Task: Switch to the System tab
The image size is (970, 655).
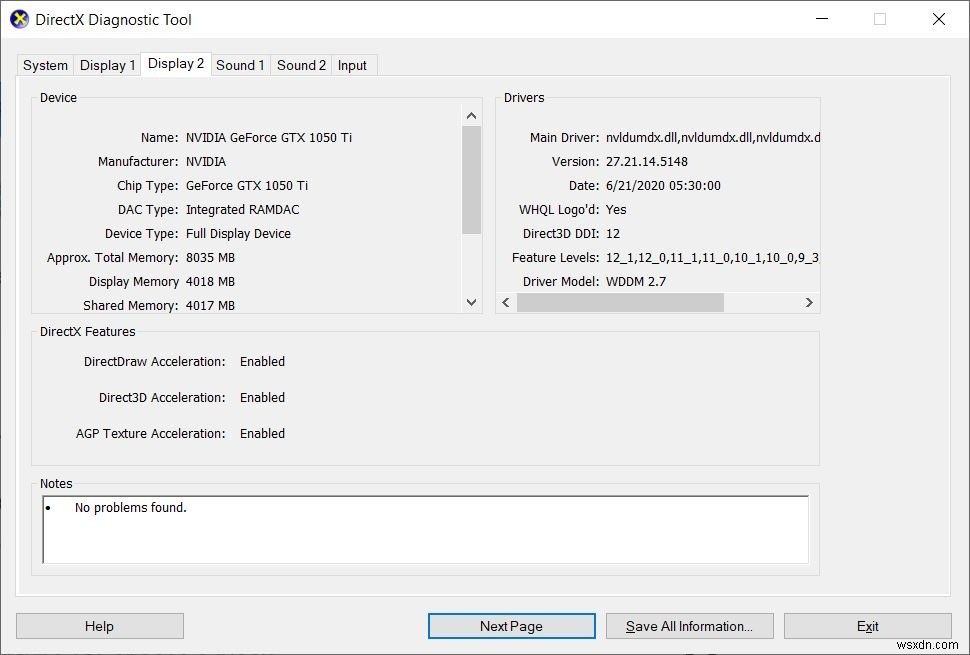Action: point(44,65)
